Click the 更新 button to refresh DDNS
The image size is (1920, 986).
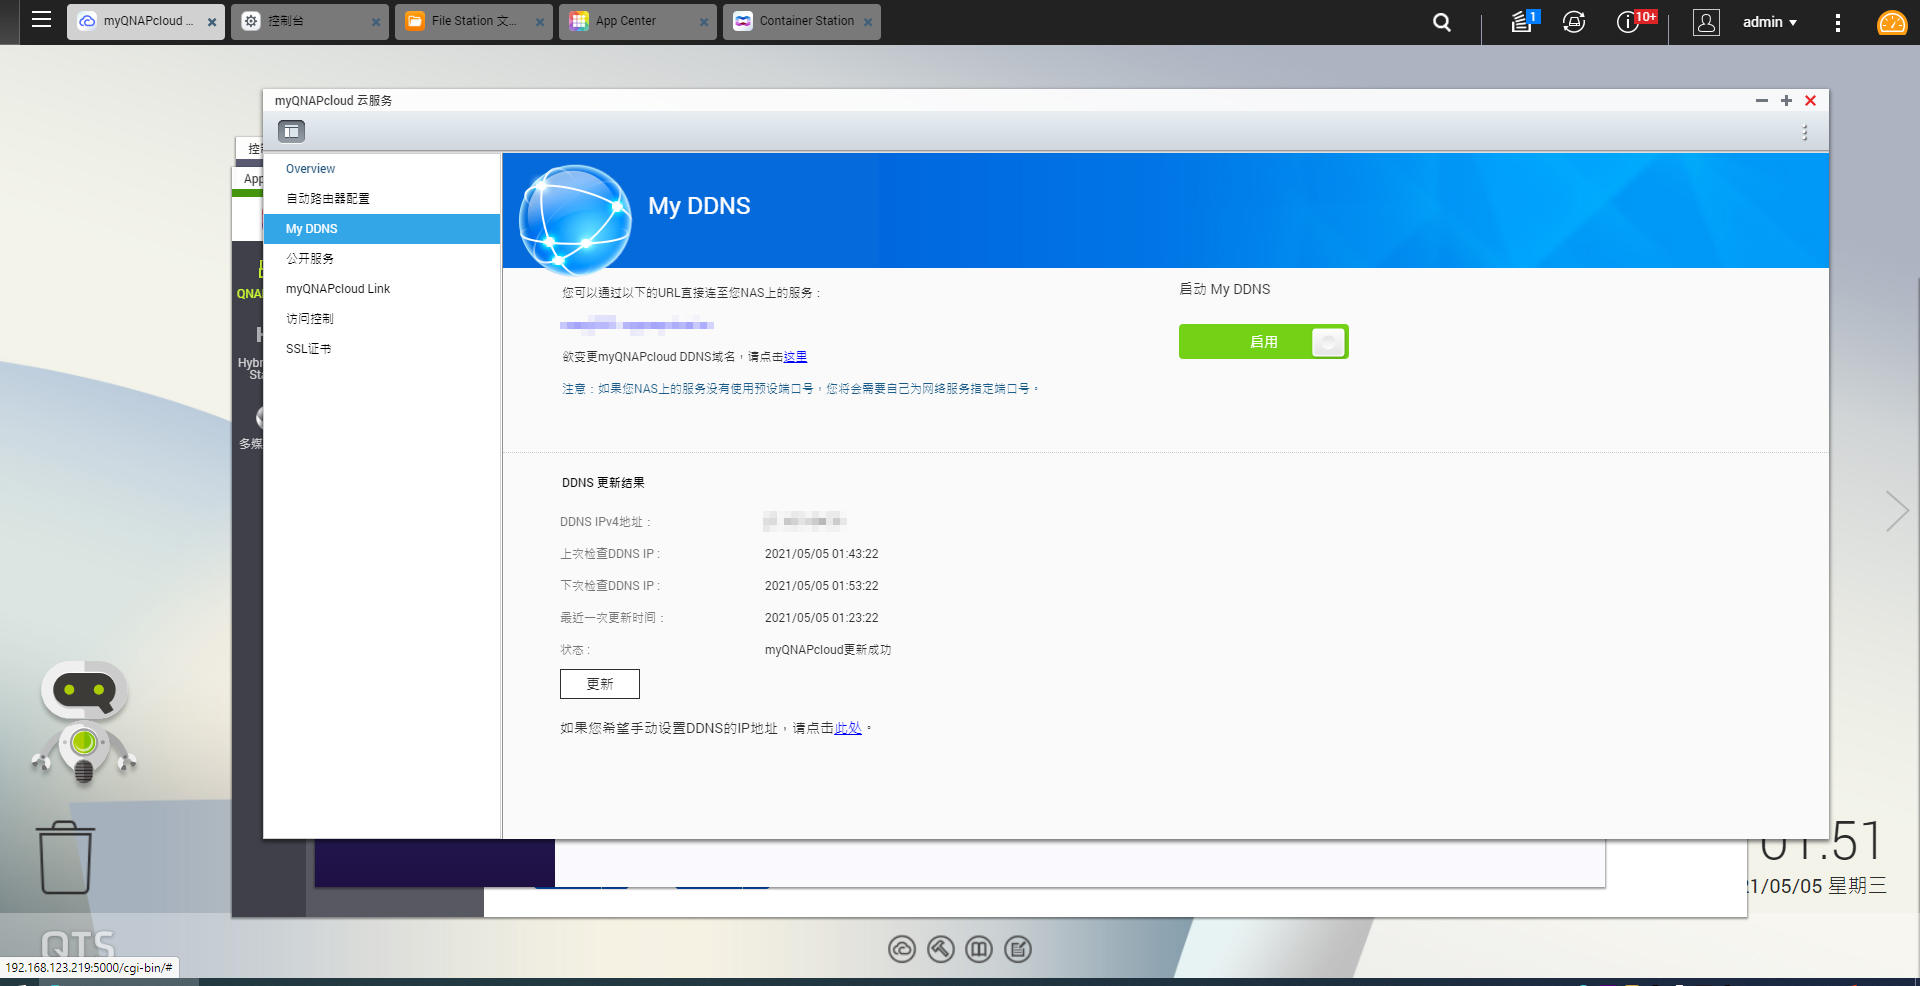coord(599,684)
